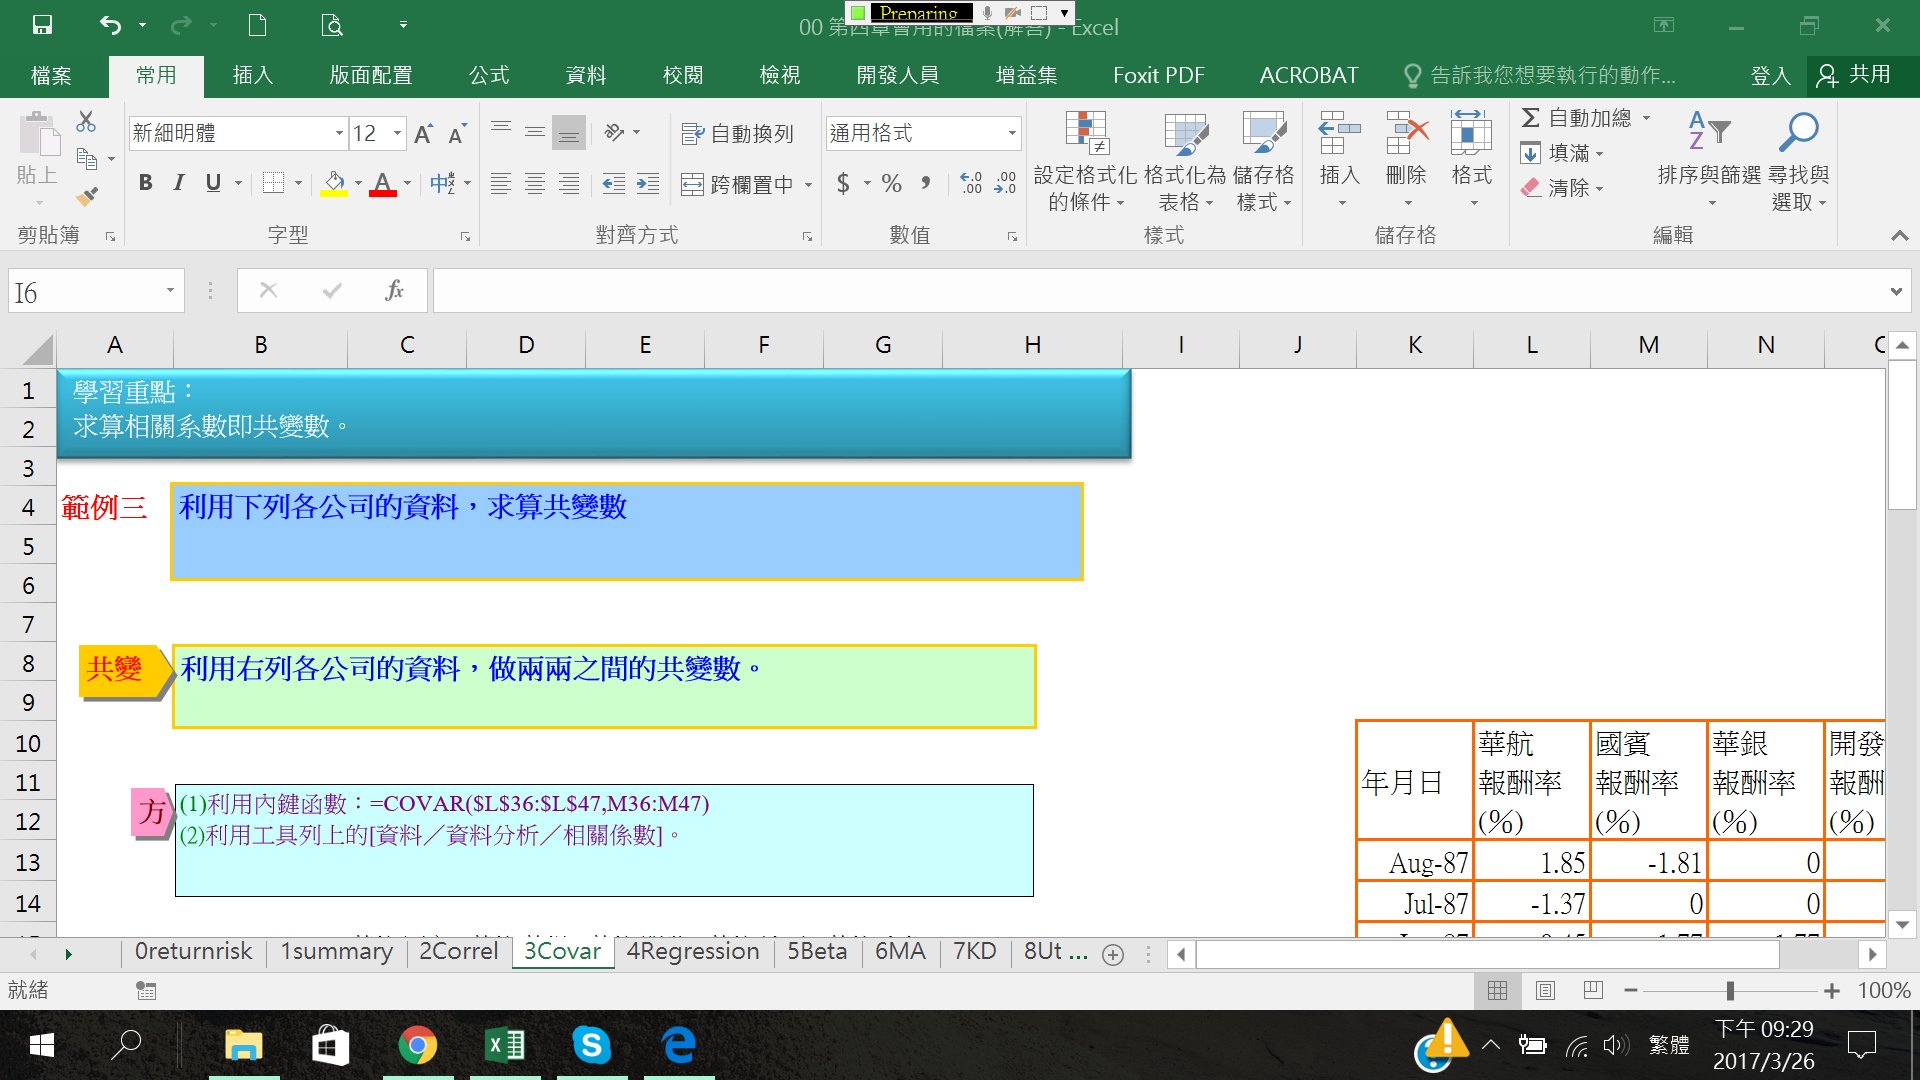Expand the formula bar
This screenshot has height=1080, width=1920.
pos(1896,292)
